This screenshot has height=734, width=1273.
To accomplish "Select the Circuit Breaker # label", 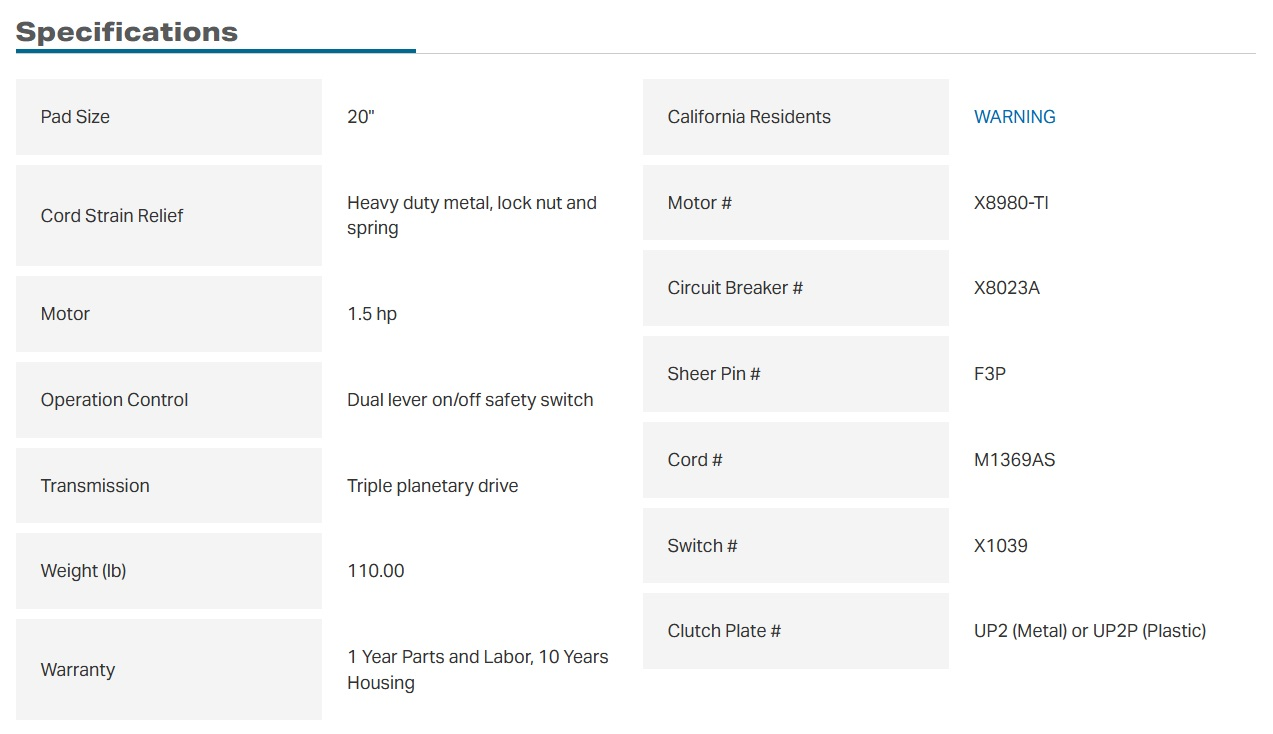I will pyautogui.click(x=735, y=288).
